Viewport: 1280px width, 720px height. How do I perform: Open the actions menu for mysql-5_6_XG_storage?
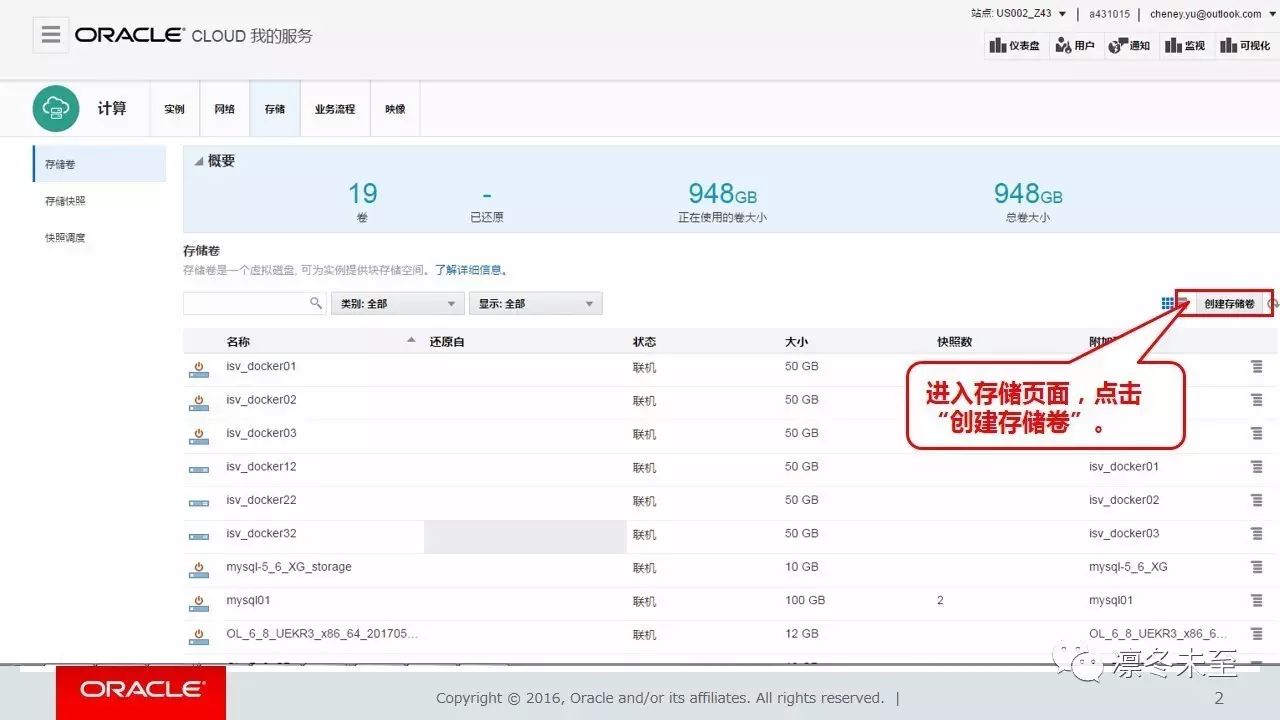coord(1257,568)
